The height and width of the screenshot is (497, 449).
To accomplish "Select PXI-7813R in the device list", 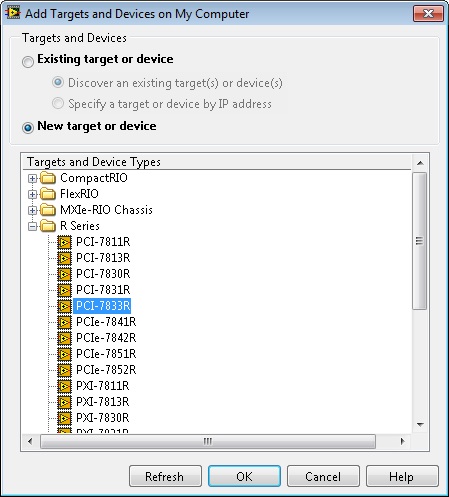I will (102, 402).
